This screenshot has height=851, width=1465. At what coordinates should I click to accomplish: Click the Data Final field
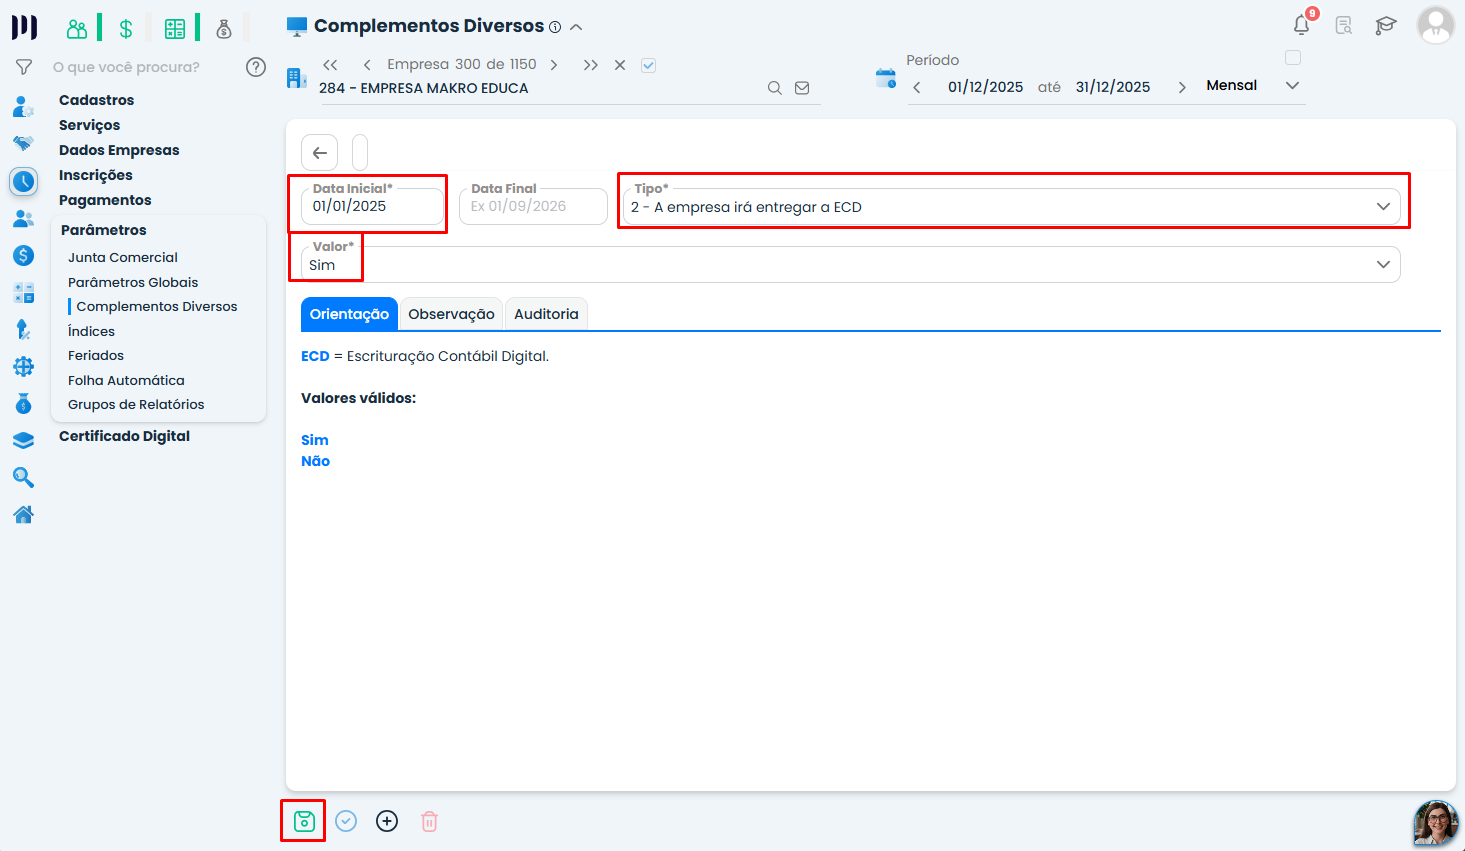pos(533,206)
